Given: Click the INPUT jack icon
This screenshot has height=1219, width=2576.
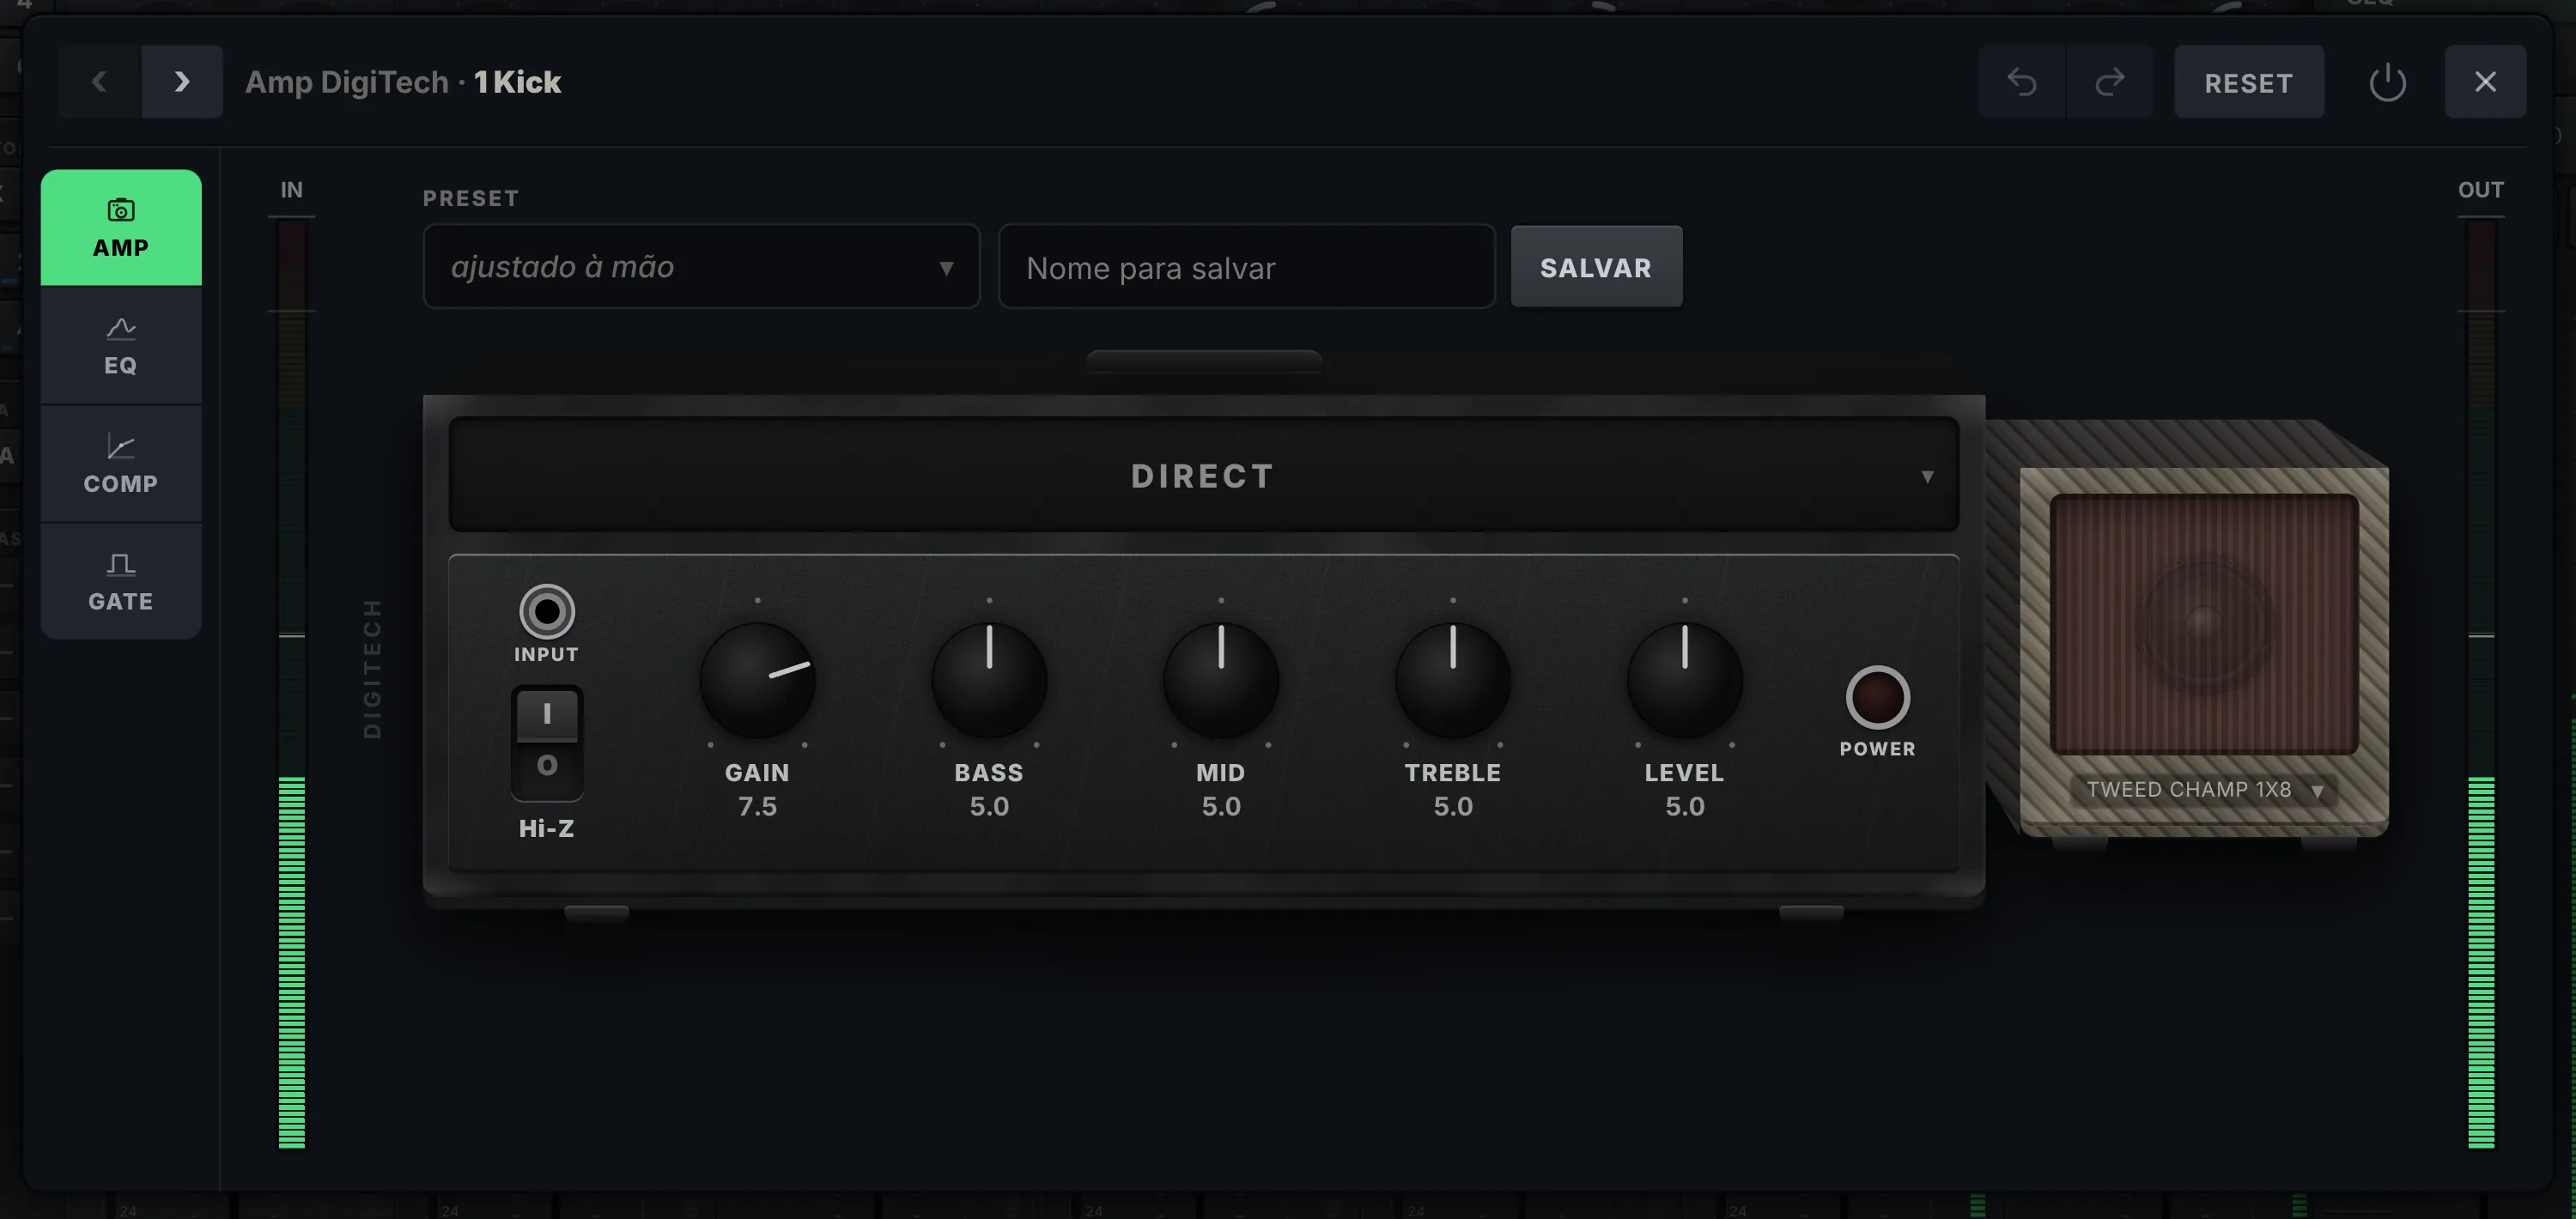Looking at the screenshot, I should point(547,611).
